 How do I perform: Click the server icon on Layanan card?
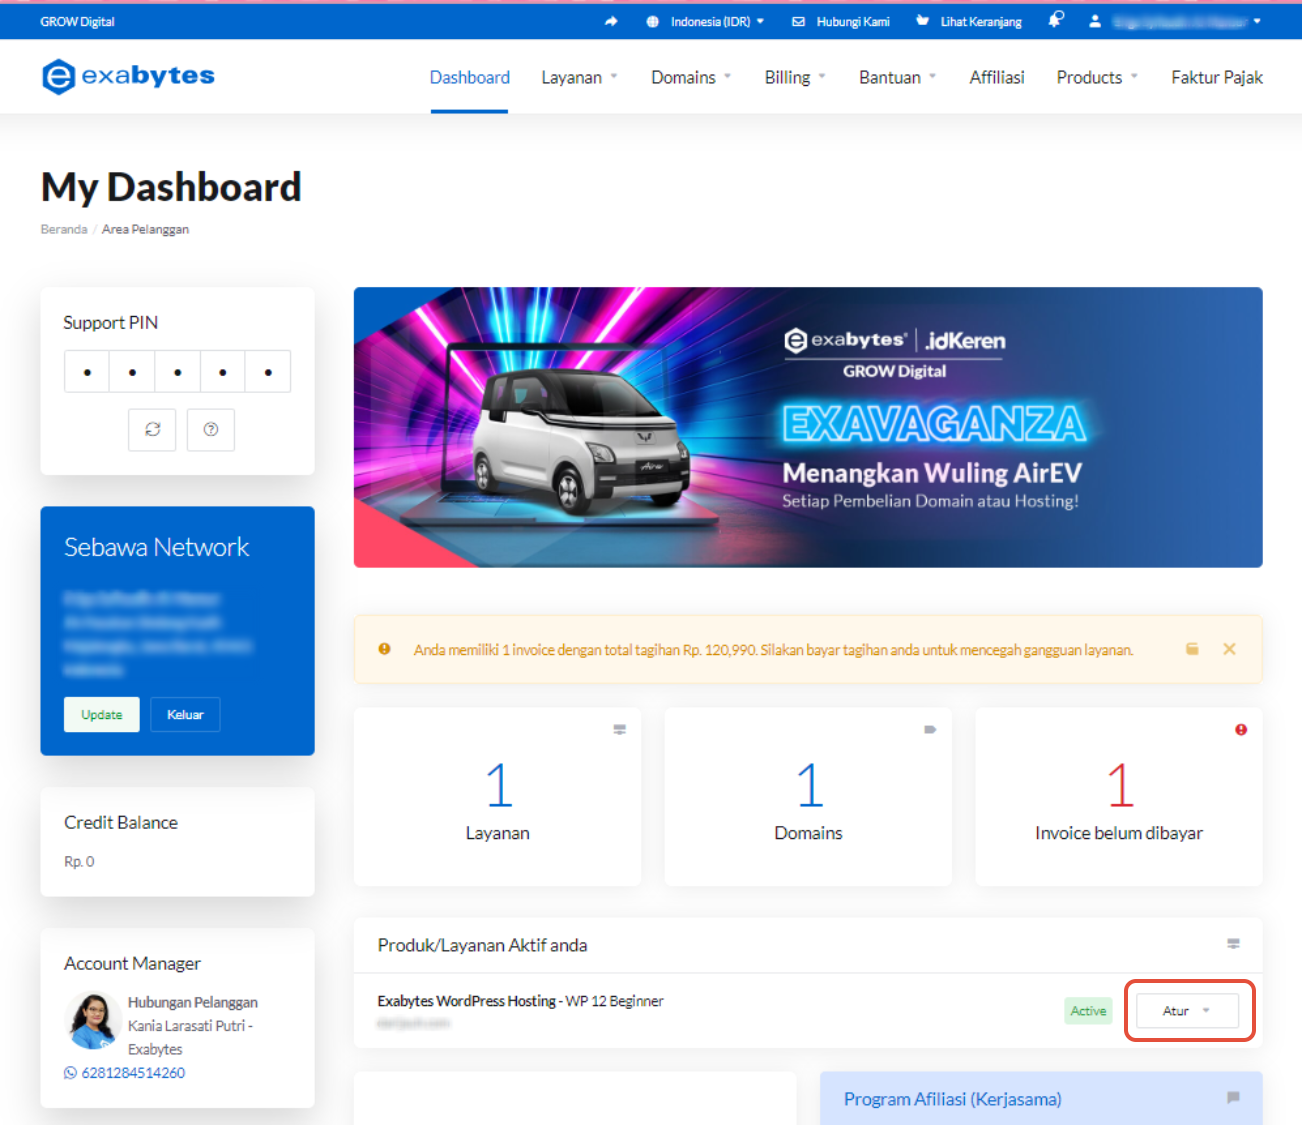coord(619,730)
